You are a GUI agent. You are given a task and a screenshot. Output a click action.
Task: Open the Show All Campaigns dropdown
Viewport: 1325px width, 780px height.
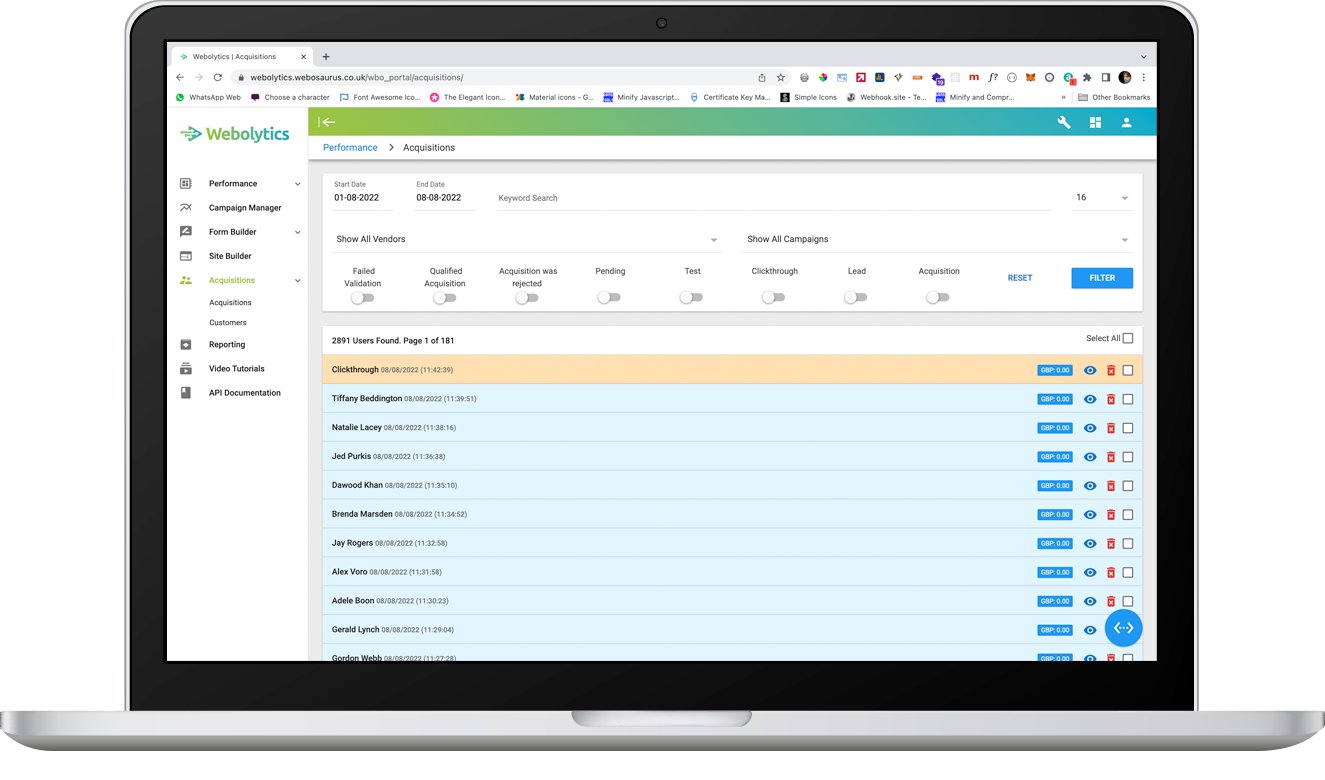[x=937, y=240]
